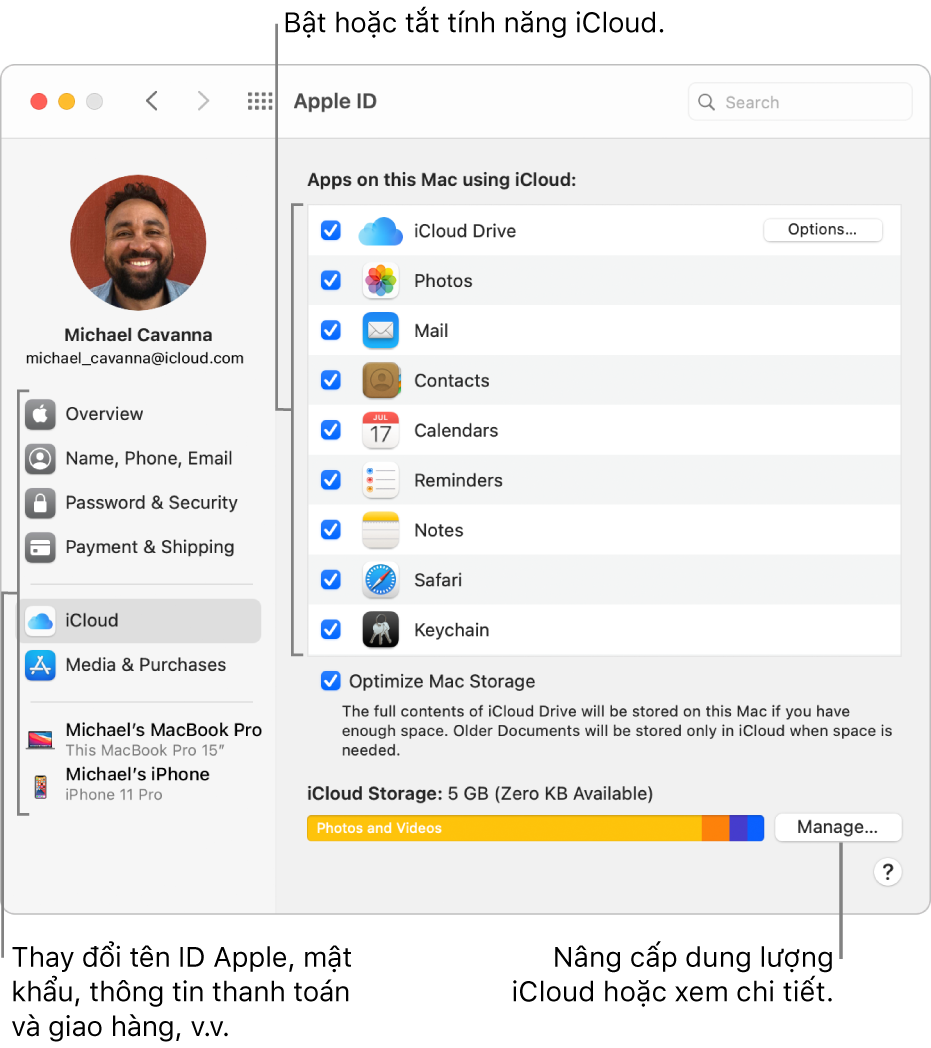Toggle the Reminders checkbox

(331, 480)
